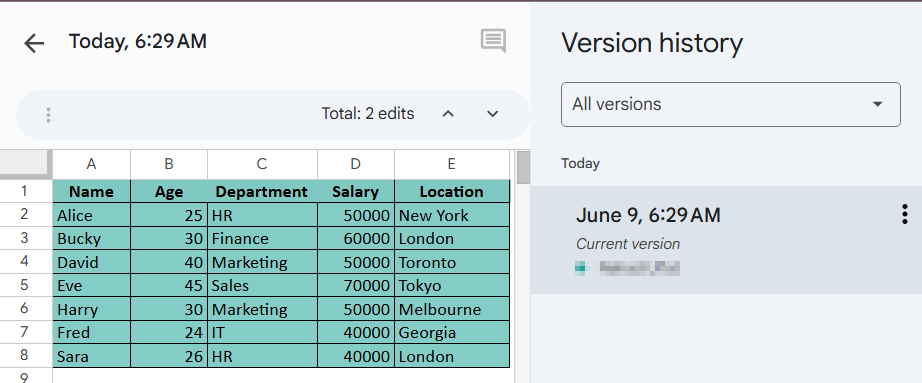Screen dimensions: 922x383
Task: Select row 5 header
Action: [25, 285]
